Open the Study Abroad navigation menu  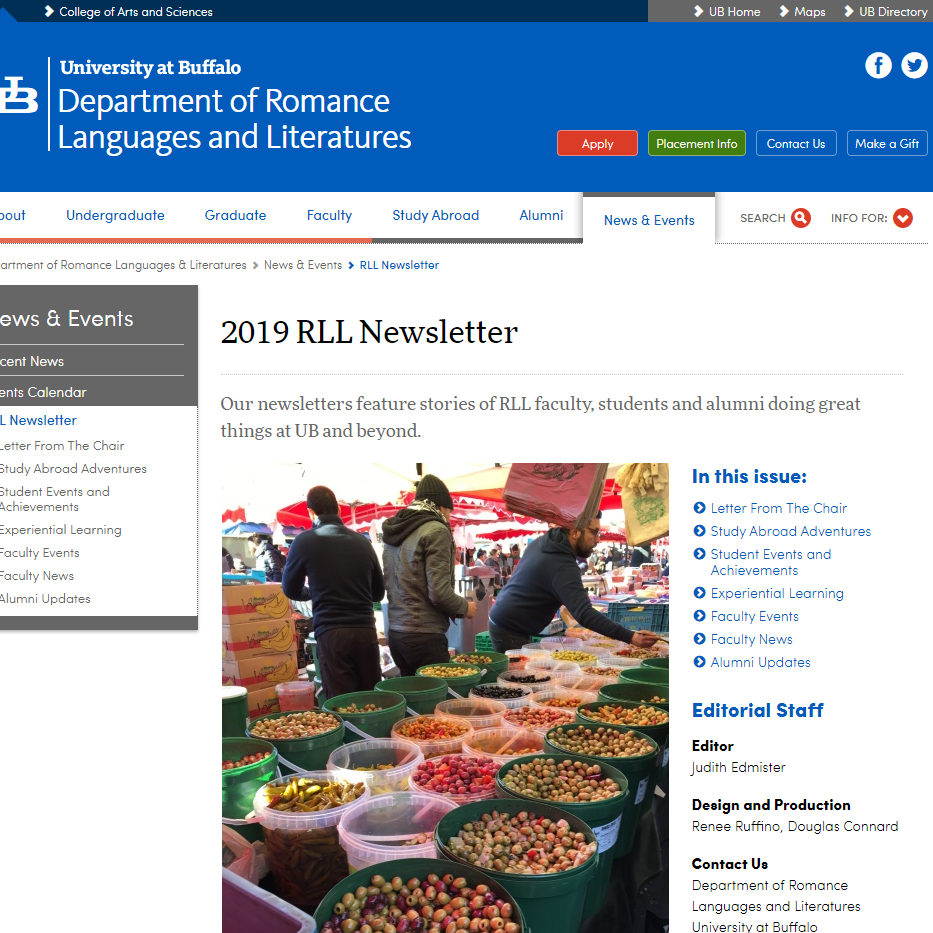435,215
